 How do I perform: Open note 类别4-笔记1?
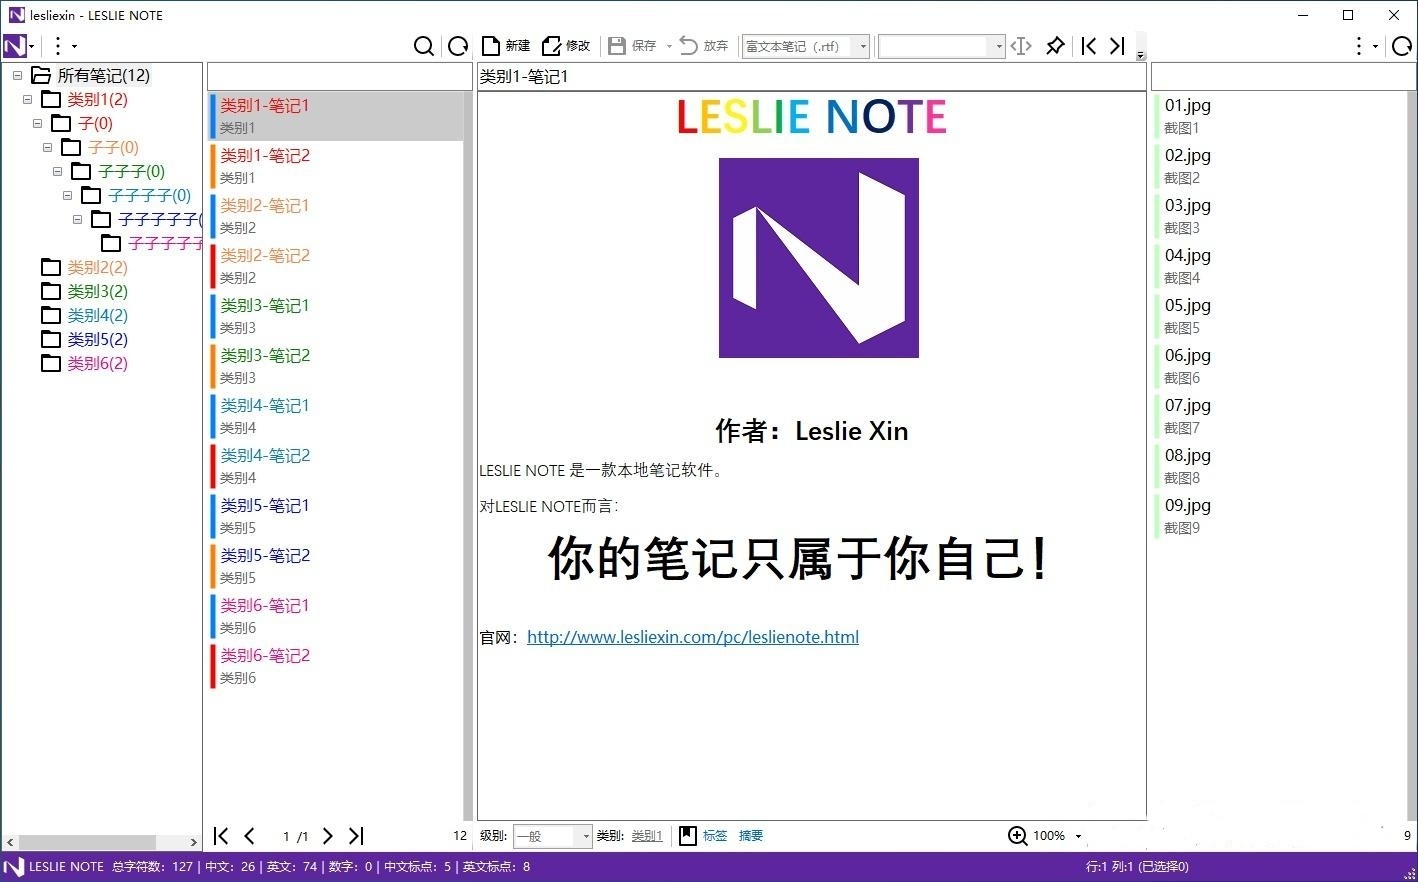336,415
